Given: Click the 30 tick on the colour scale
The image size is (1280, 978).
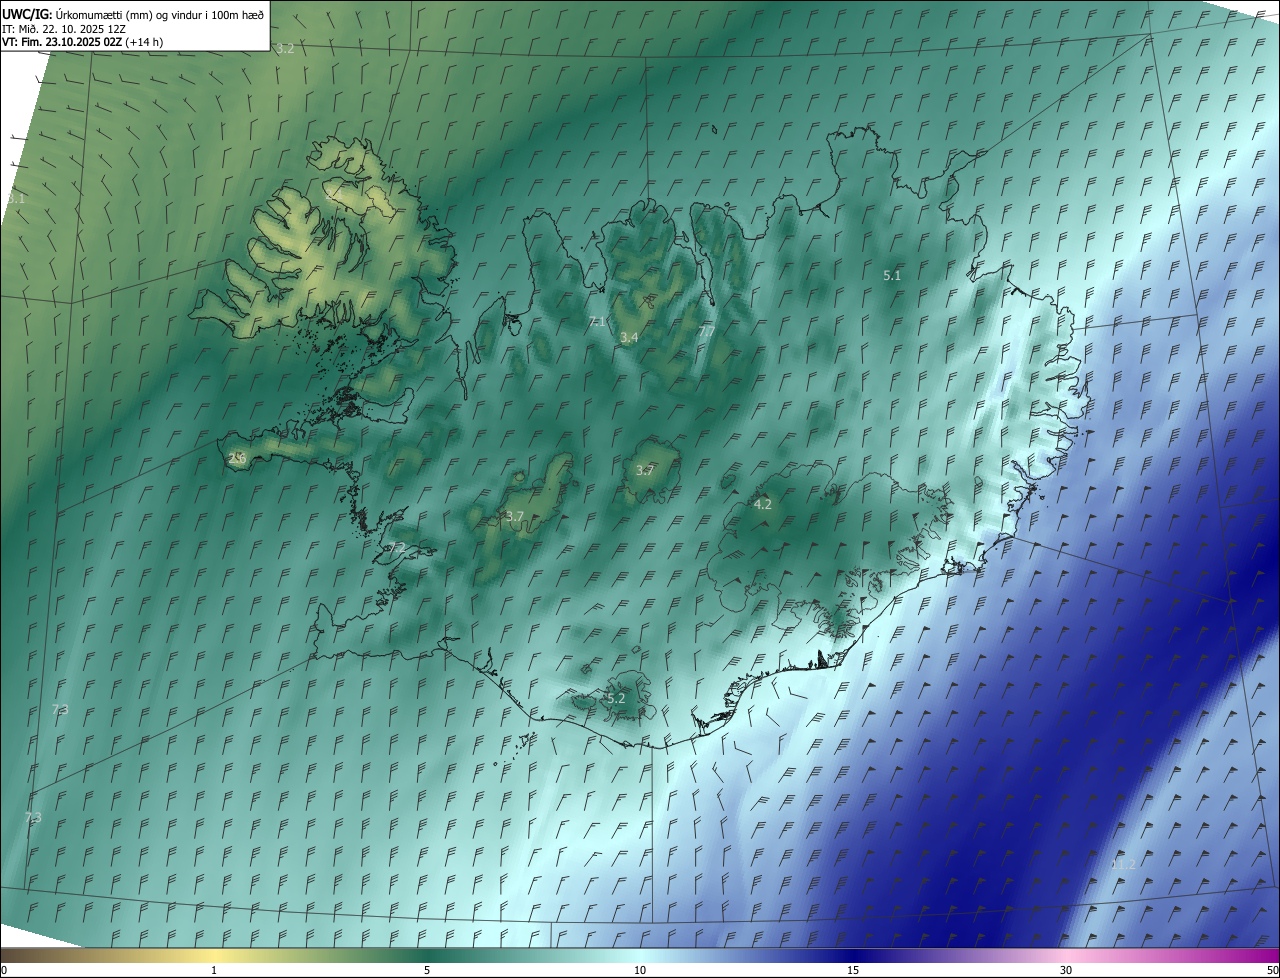Looking at the screenshot, I should (x=1066, y=970).
